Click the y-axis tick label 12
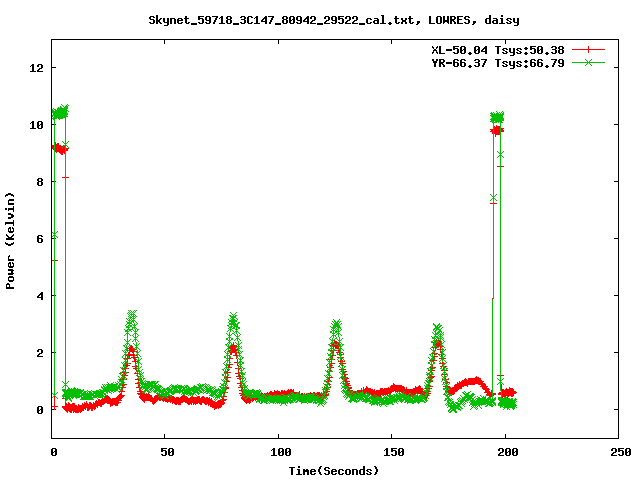The image size is (640, 480). tap(36, 68)
